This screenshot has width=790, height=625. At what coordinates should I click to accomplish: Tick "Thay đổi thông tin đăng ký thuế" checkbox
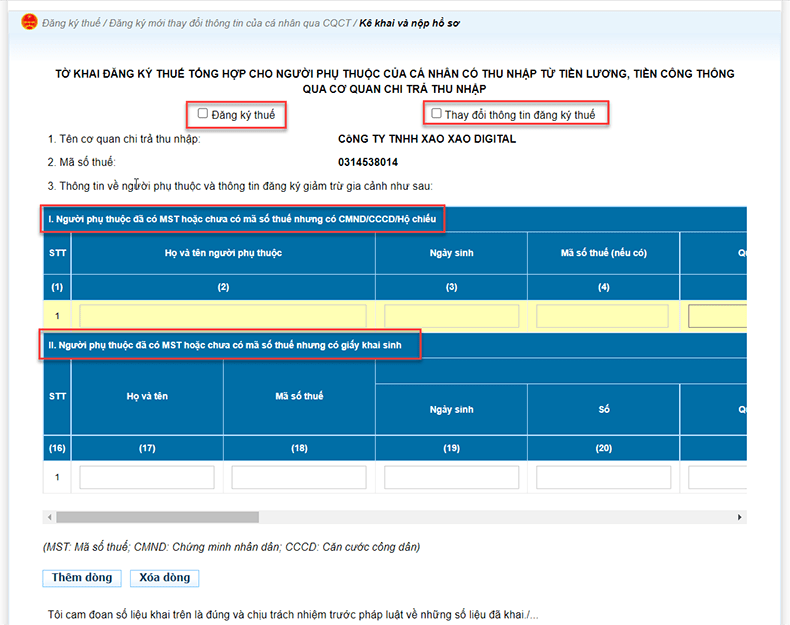436,114
